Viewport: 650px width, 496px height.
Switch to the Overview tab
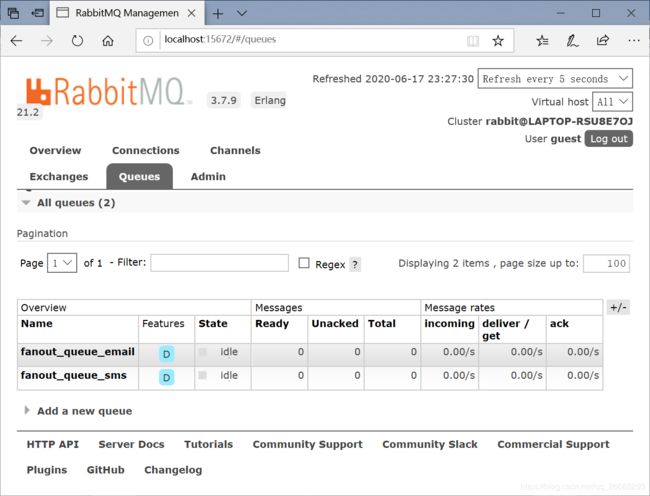(x=55, y=150)
